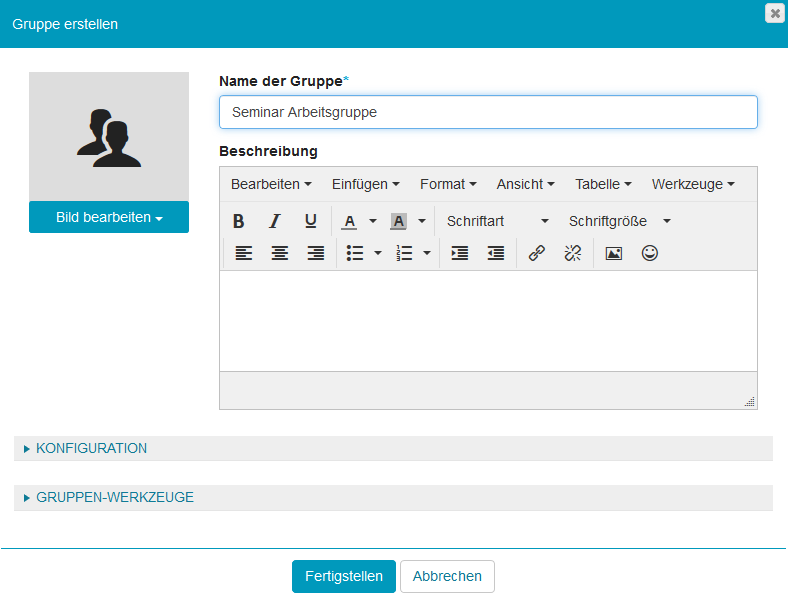Click the remove link icon
Viewport: 788px width, 604px height.
[572, 254]
